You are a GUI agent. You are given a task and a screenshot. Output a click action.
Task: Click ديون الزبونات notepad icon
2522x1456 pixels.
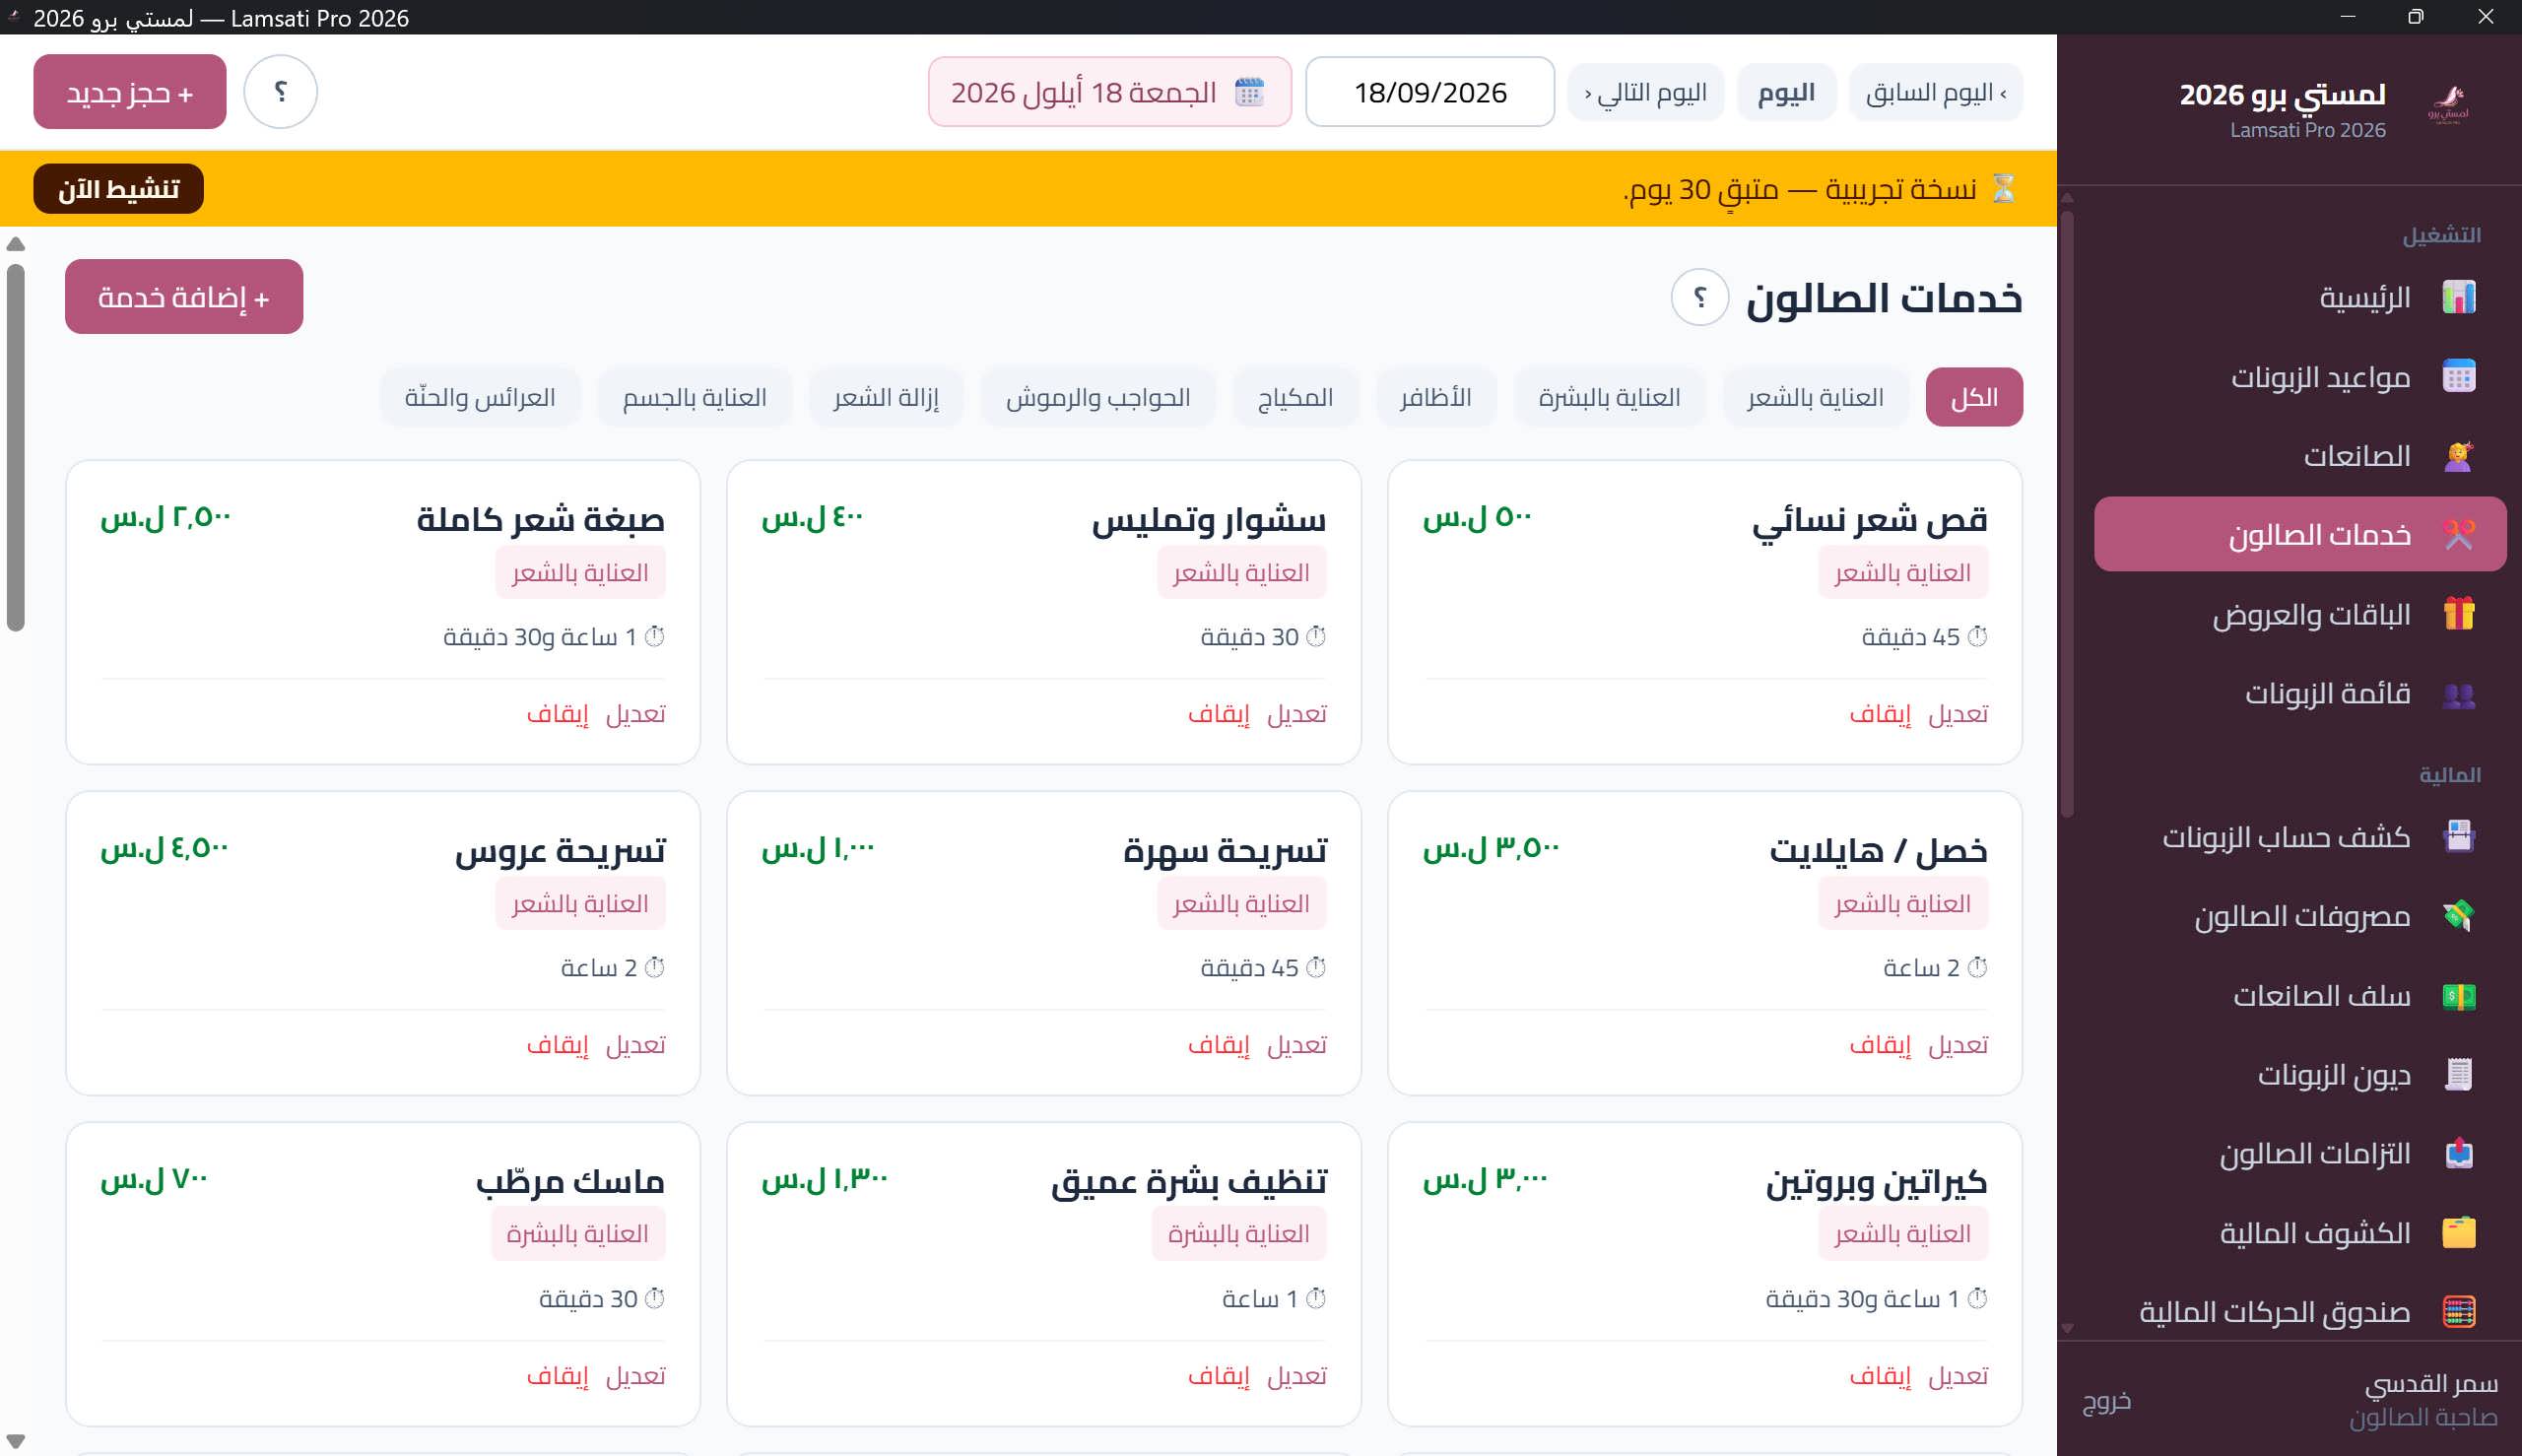(2458, 1075)
